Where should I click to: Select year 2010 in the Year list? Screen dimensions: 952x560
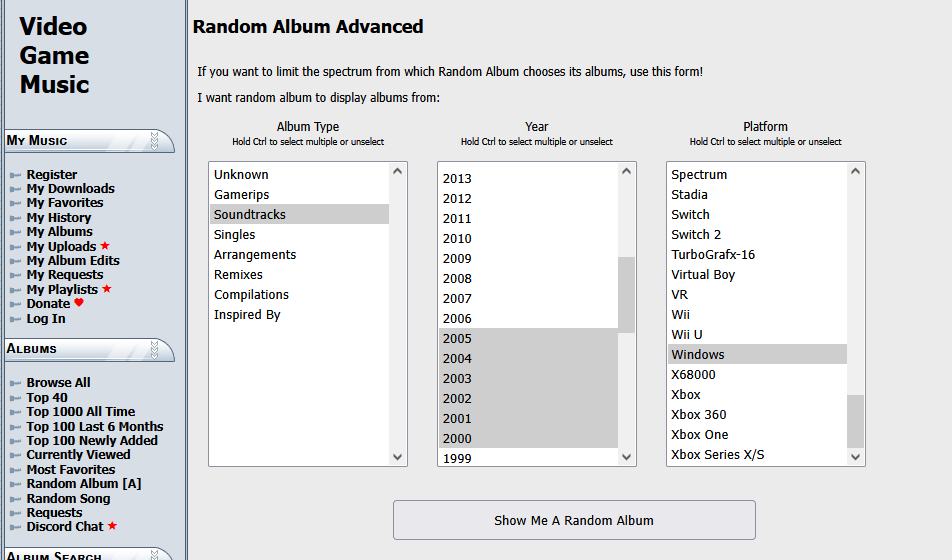click(x=457, y=238)
